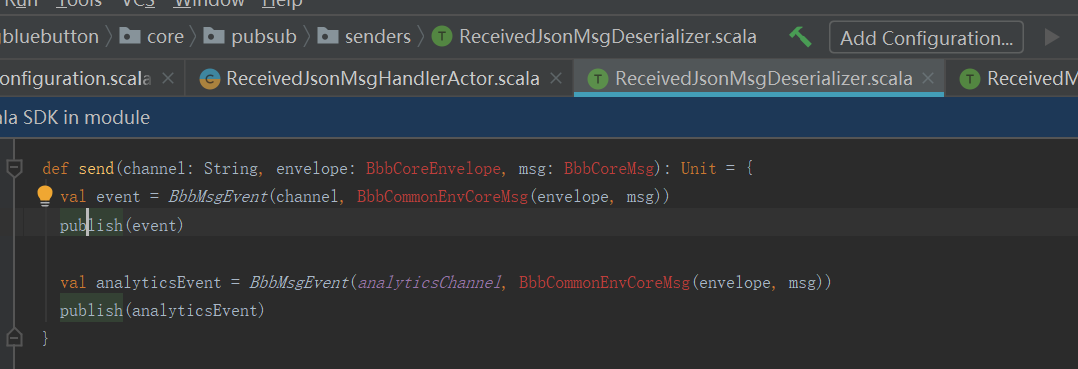Screen dimensions: 1078x369
Task: Click 'BbbCoreMsg' parameter type
Action: (x=608, y=168)
